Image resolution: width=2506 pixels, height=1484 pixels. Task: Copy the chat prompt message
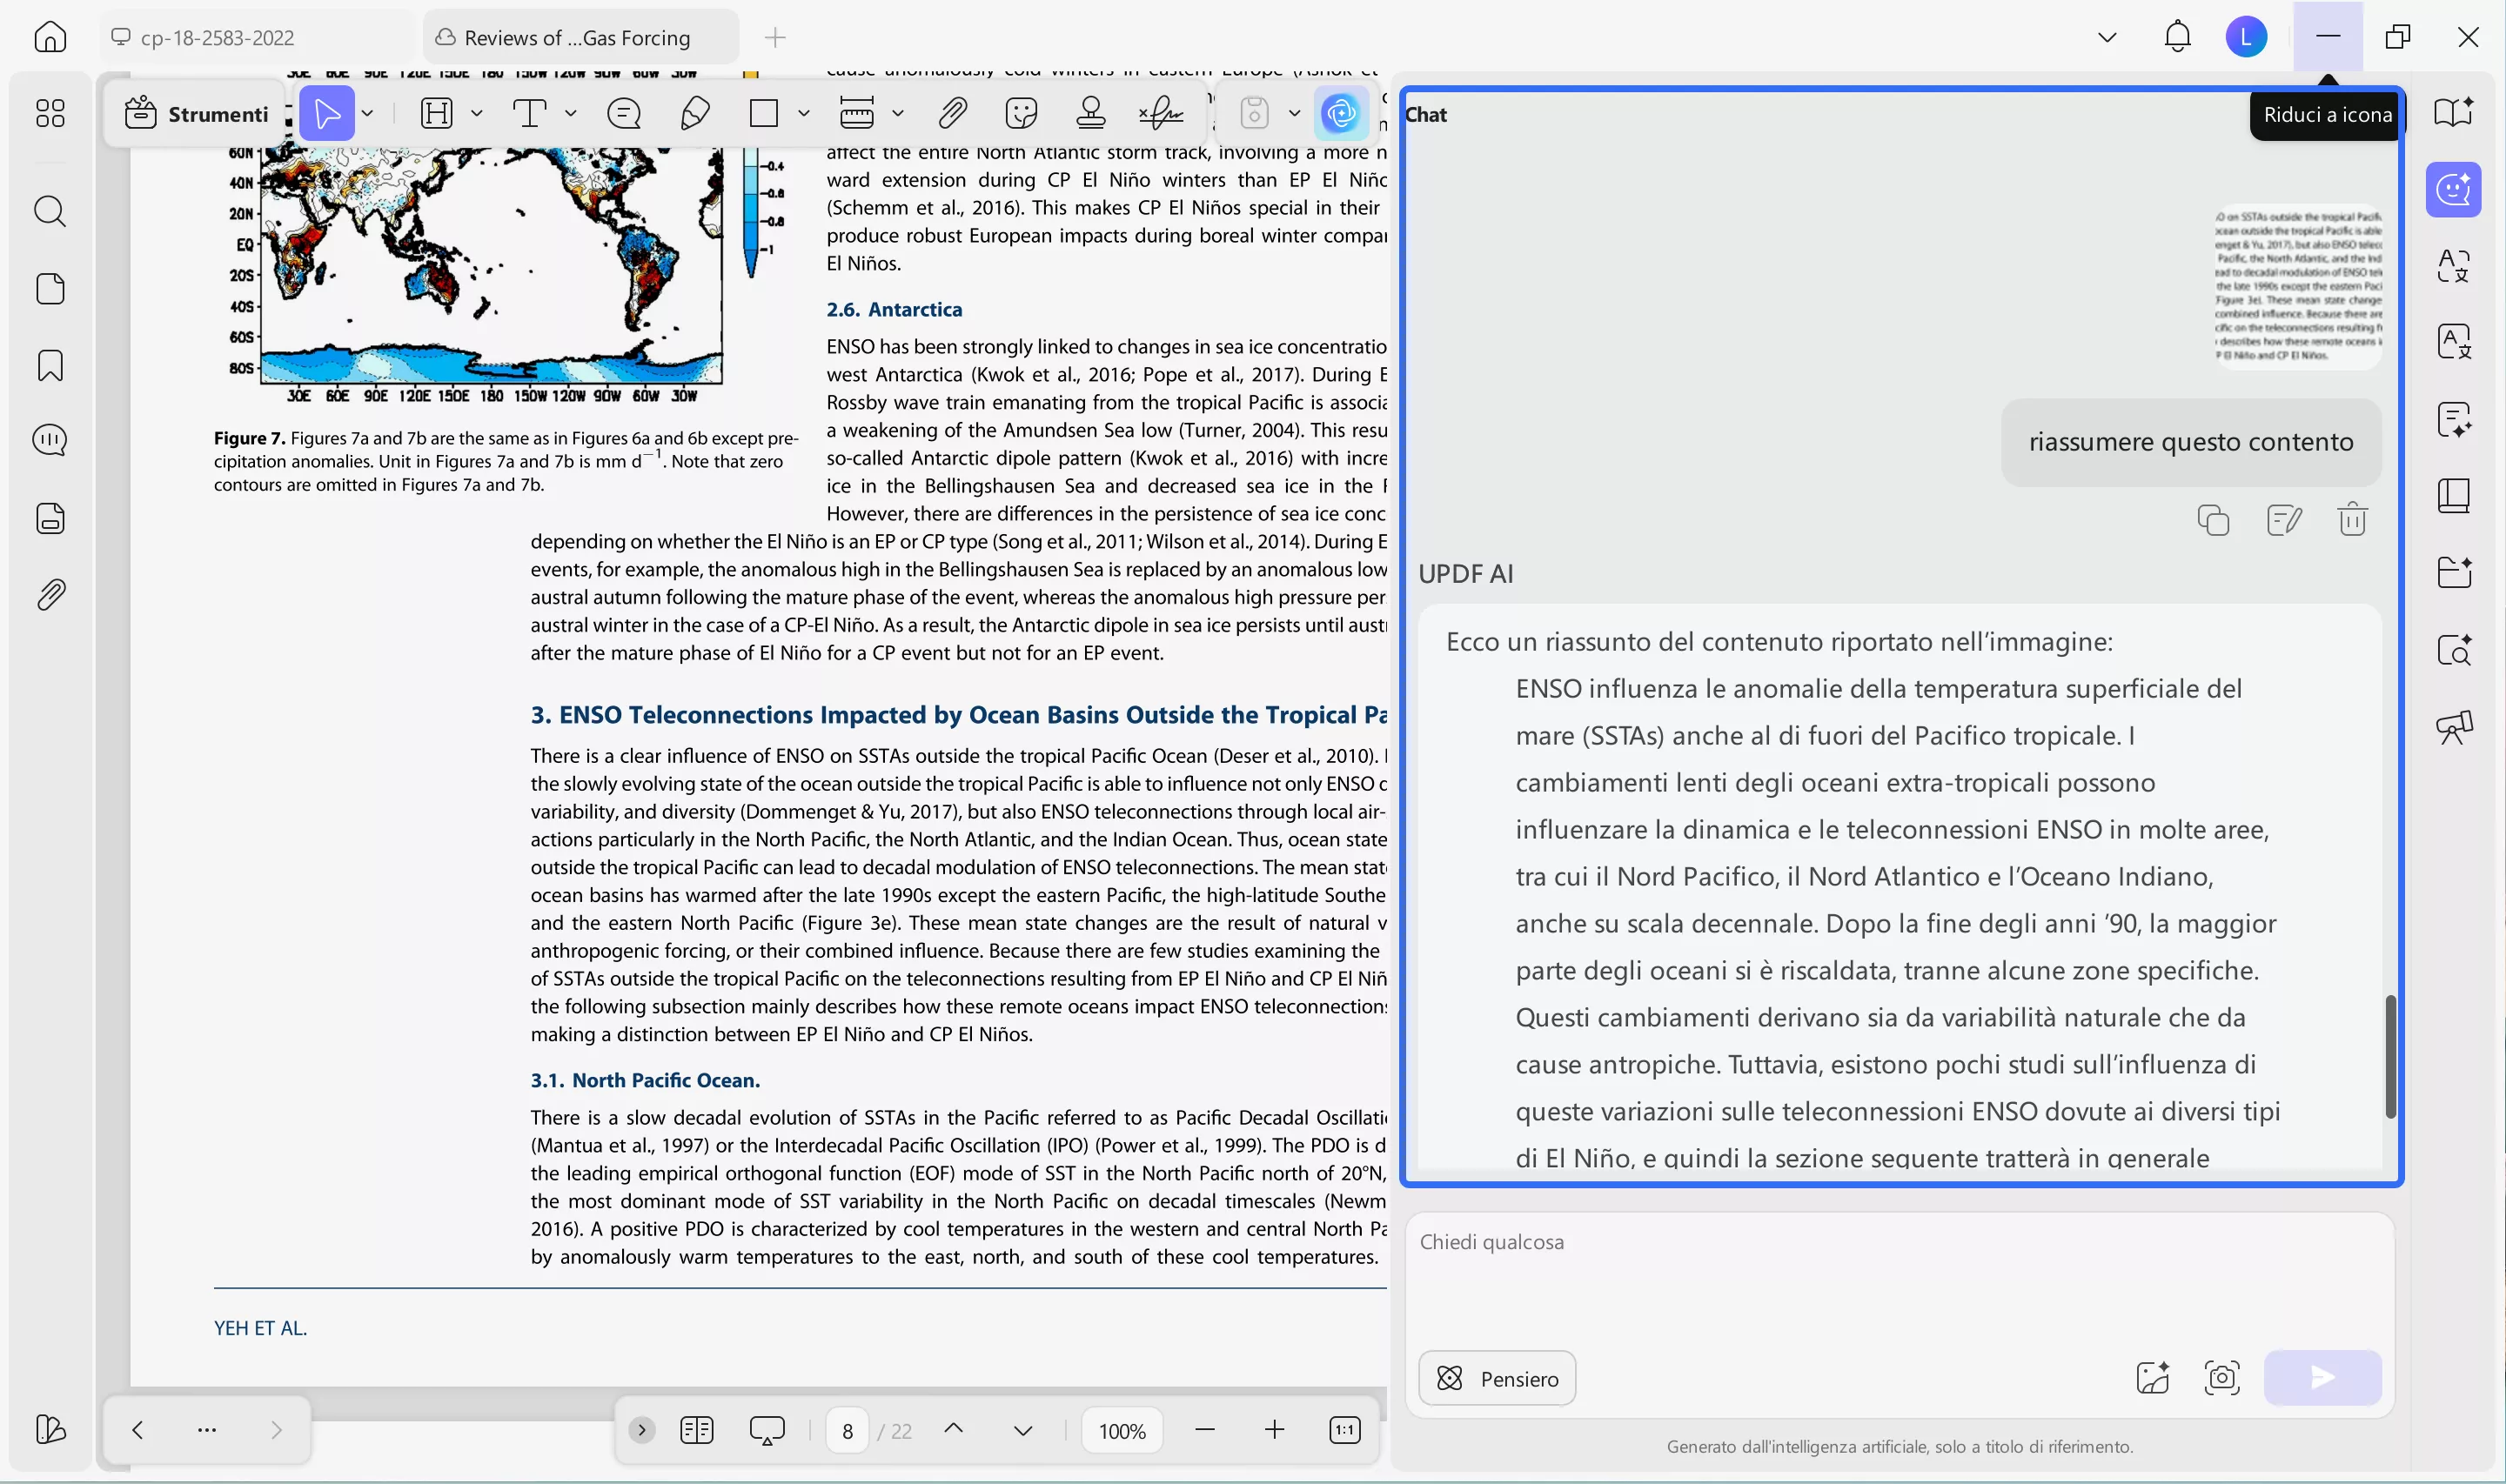[2213, 520]
